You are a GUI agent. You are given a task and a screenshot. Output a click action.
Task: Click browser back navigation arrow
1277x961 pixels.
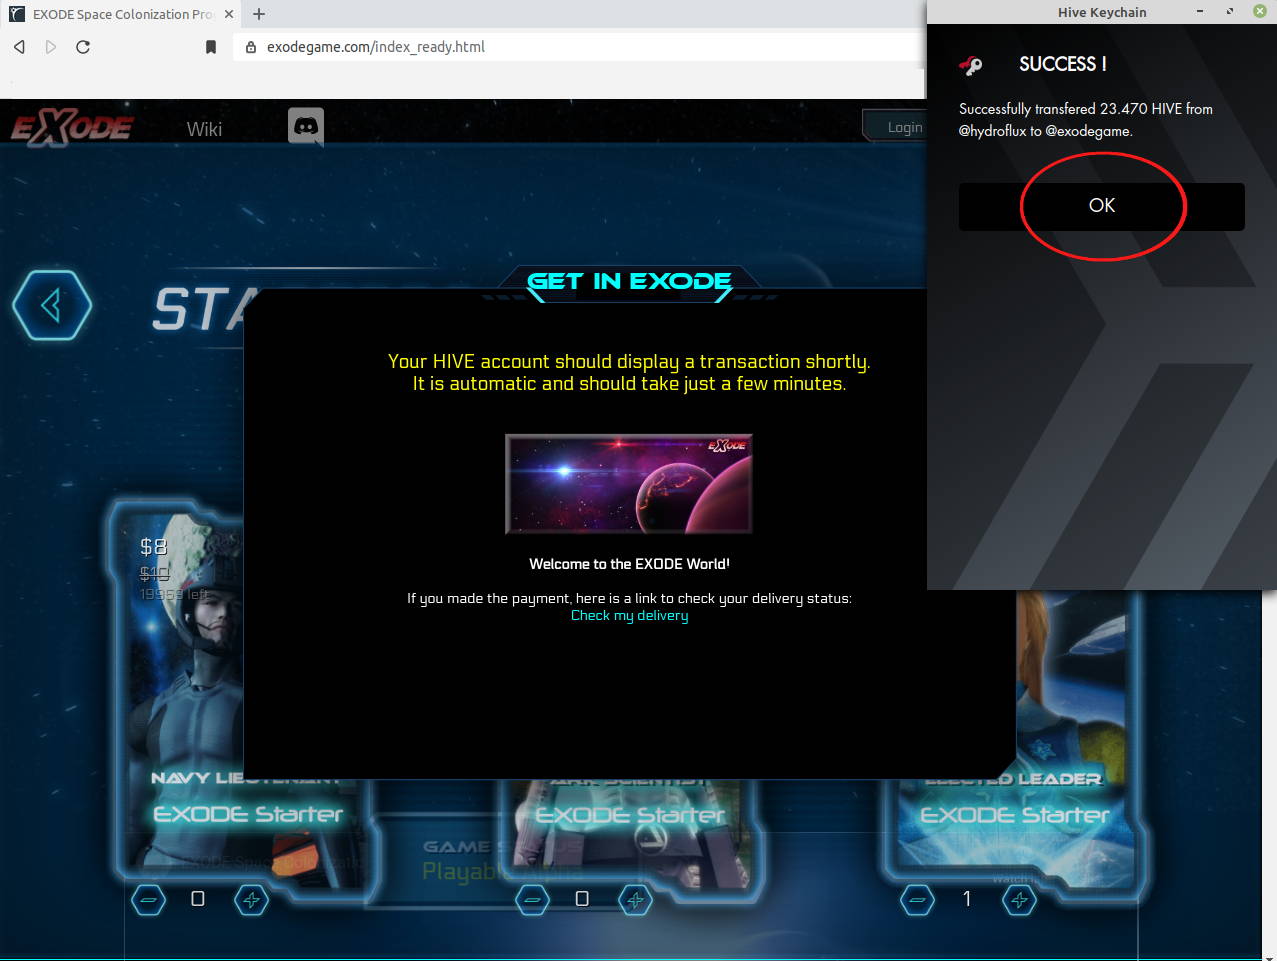click(19, 47)
